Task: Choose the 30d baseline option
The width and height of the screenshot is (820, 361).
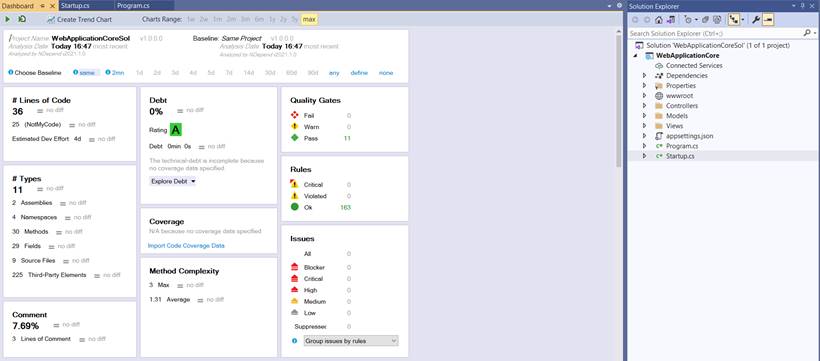Action: pos(270,73)
